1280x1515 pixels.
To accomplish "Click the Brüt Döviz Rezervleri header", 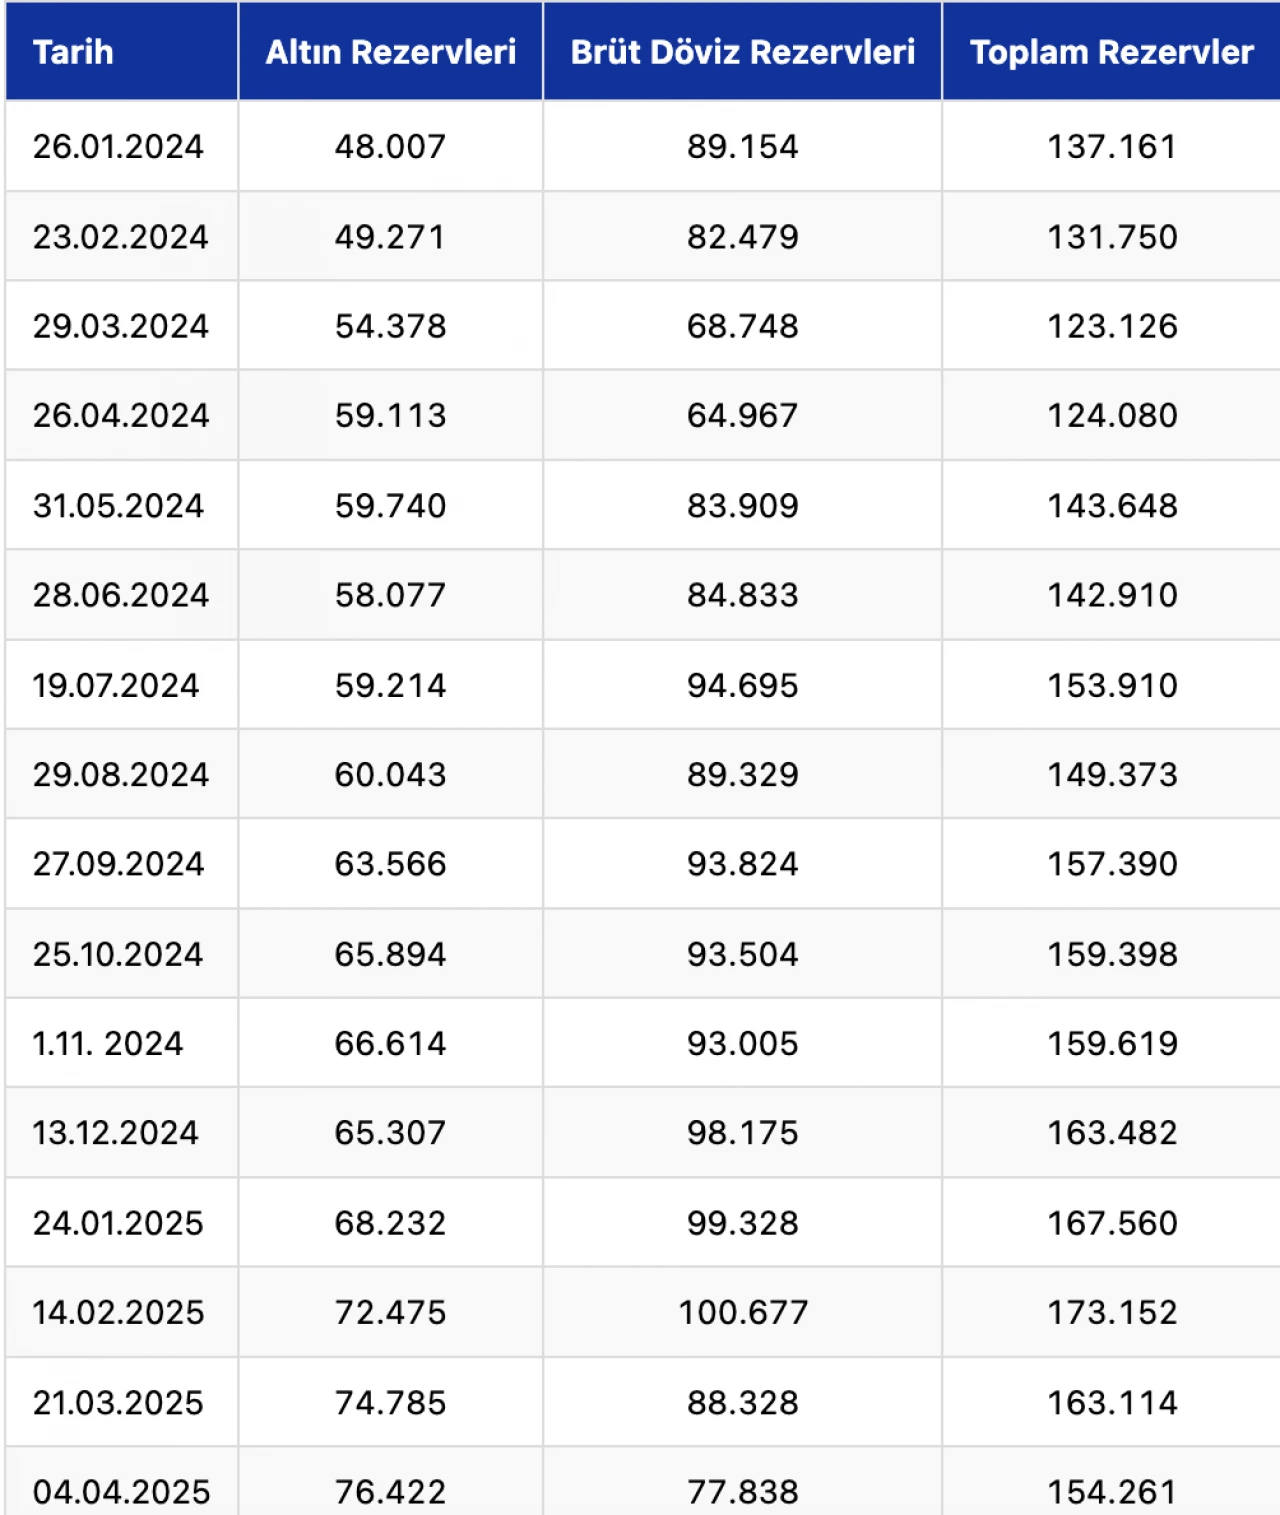I will (x=742, y=52).
